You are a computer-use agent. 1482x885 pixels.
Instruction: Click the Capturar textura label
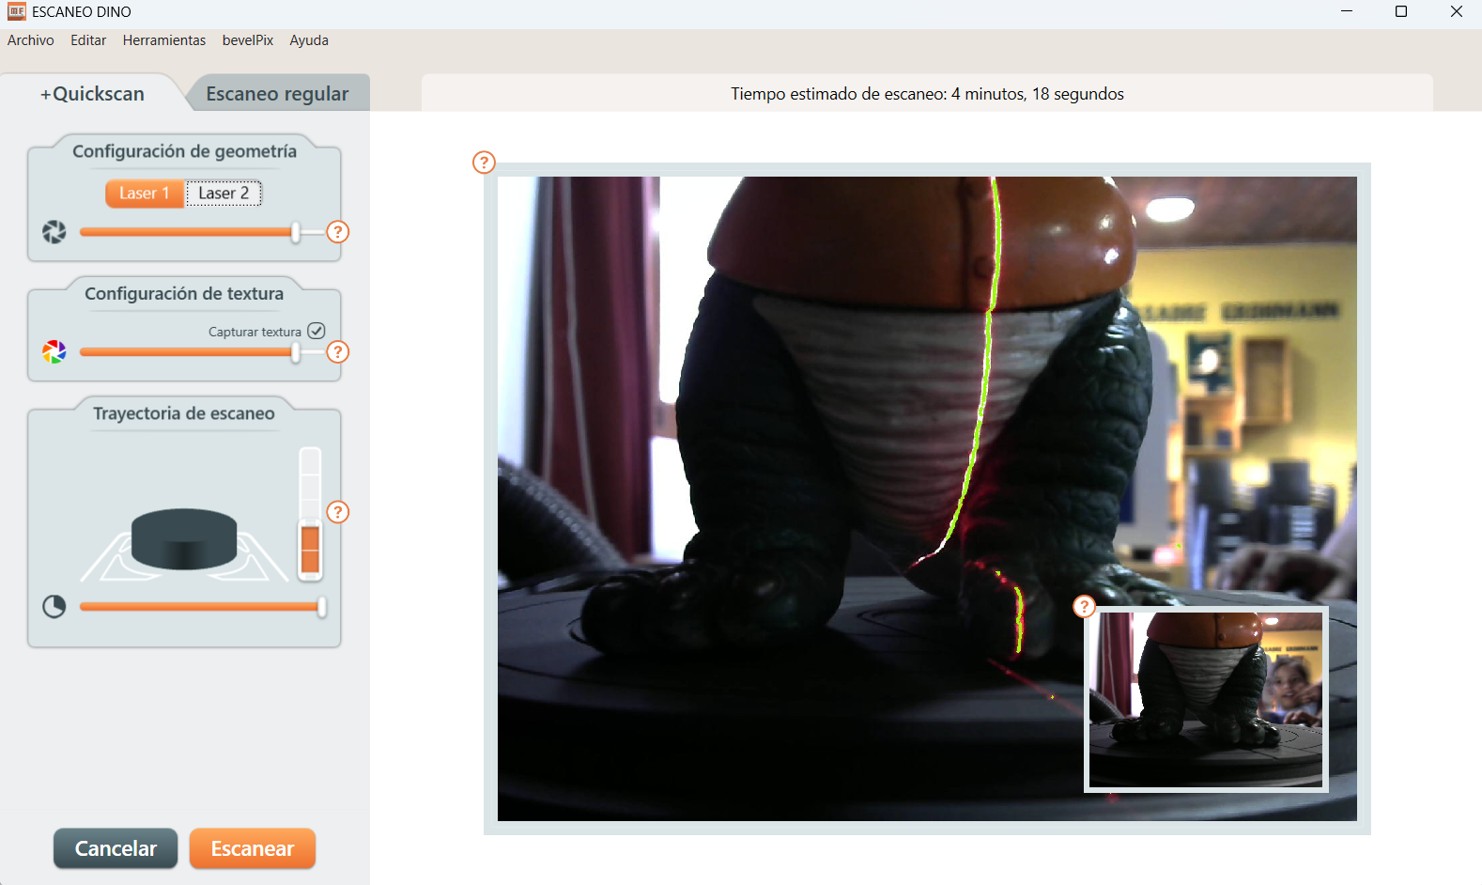(x=255, y=332)
